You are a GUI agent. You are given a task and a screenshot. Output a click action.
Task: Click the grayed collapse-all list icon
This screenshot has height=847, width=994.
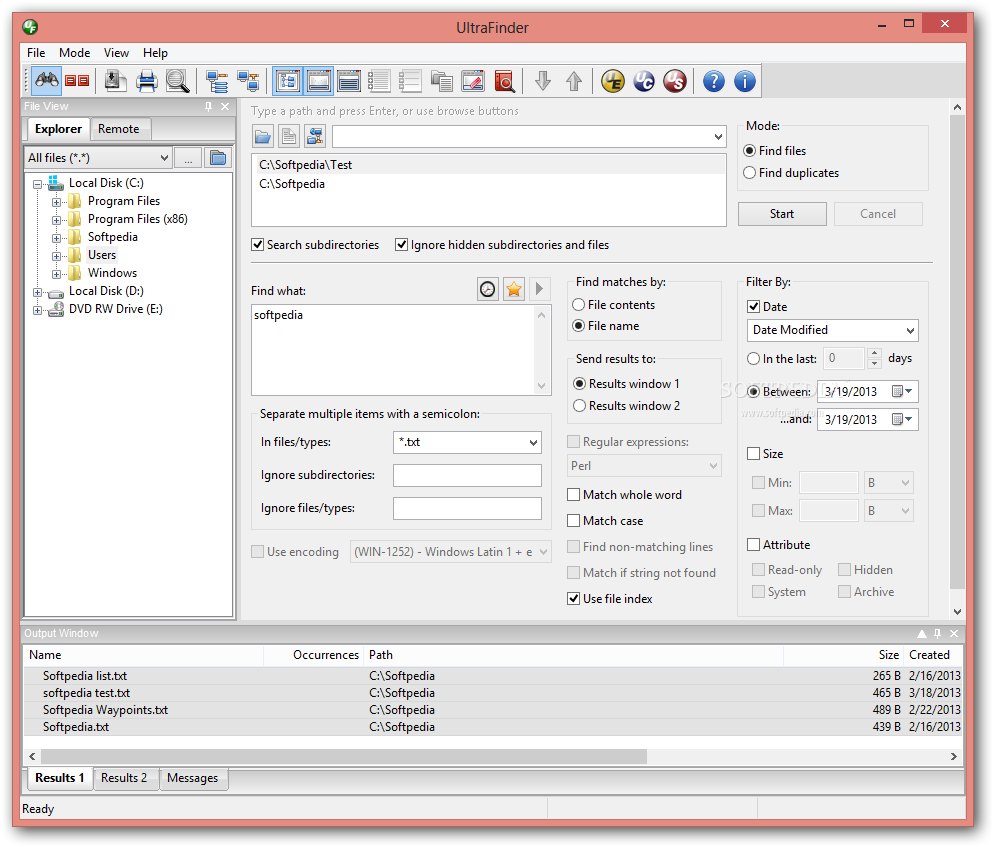coord(410,81)
